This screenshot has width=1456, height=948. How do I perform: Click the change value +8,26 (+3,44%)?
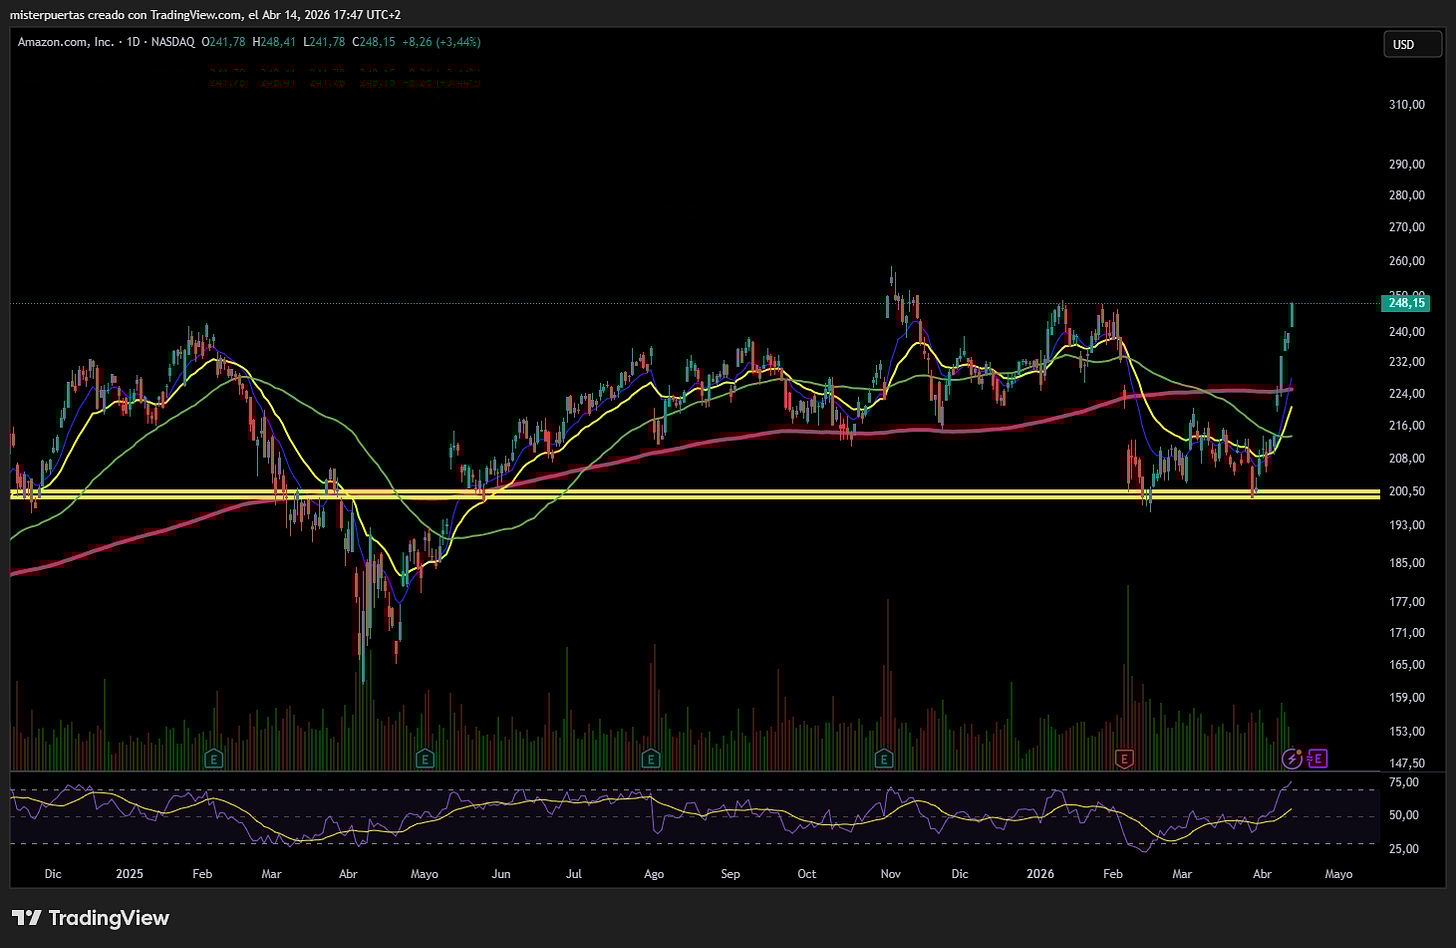point(441,42)
